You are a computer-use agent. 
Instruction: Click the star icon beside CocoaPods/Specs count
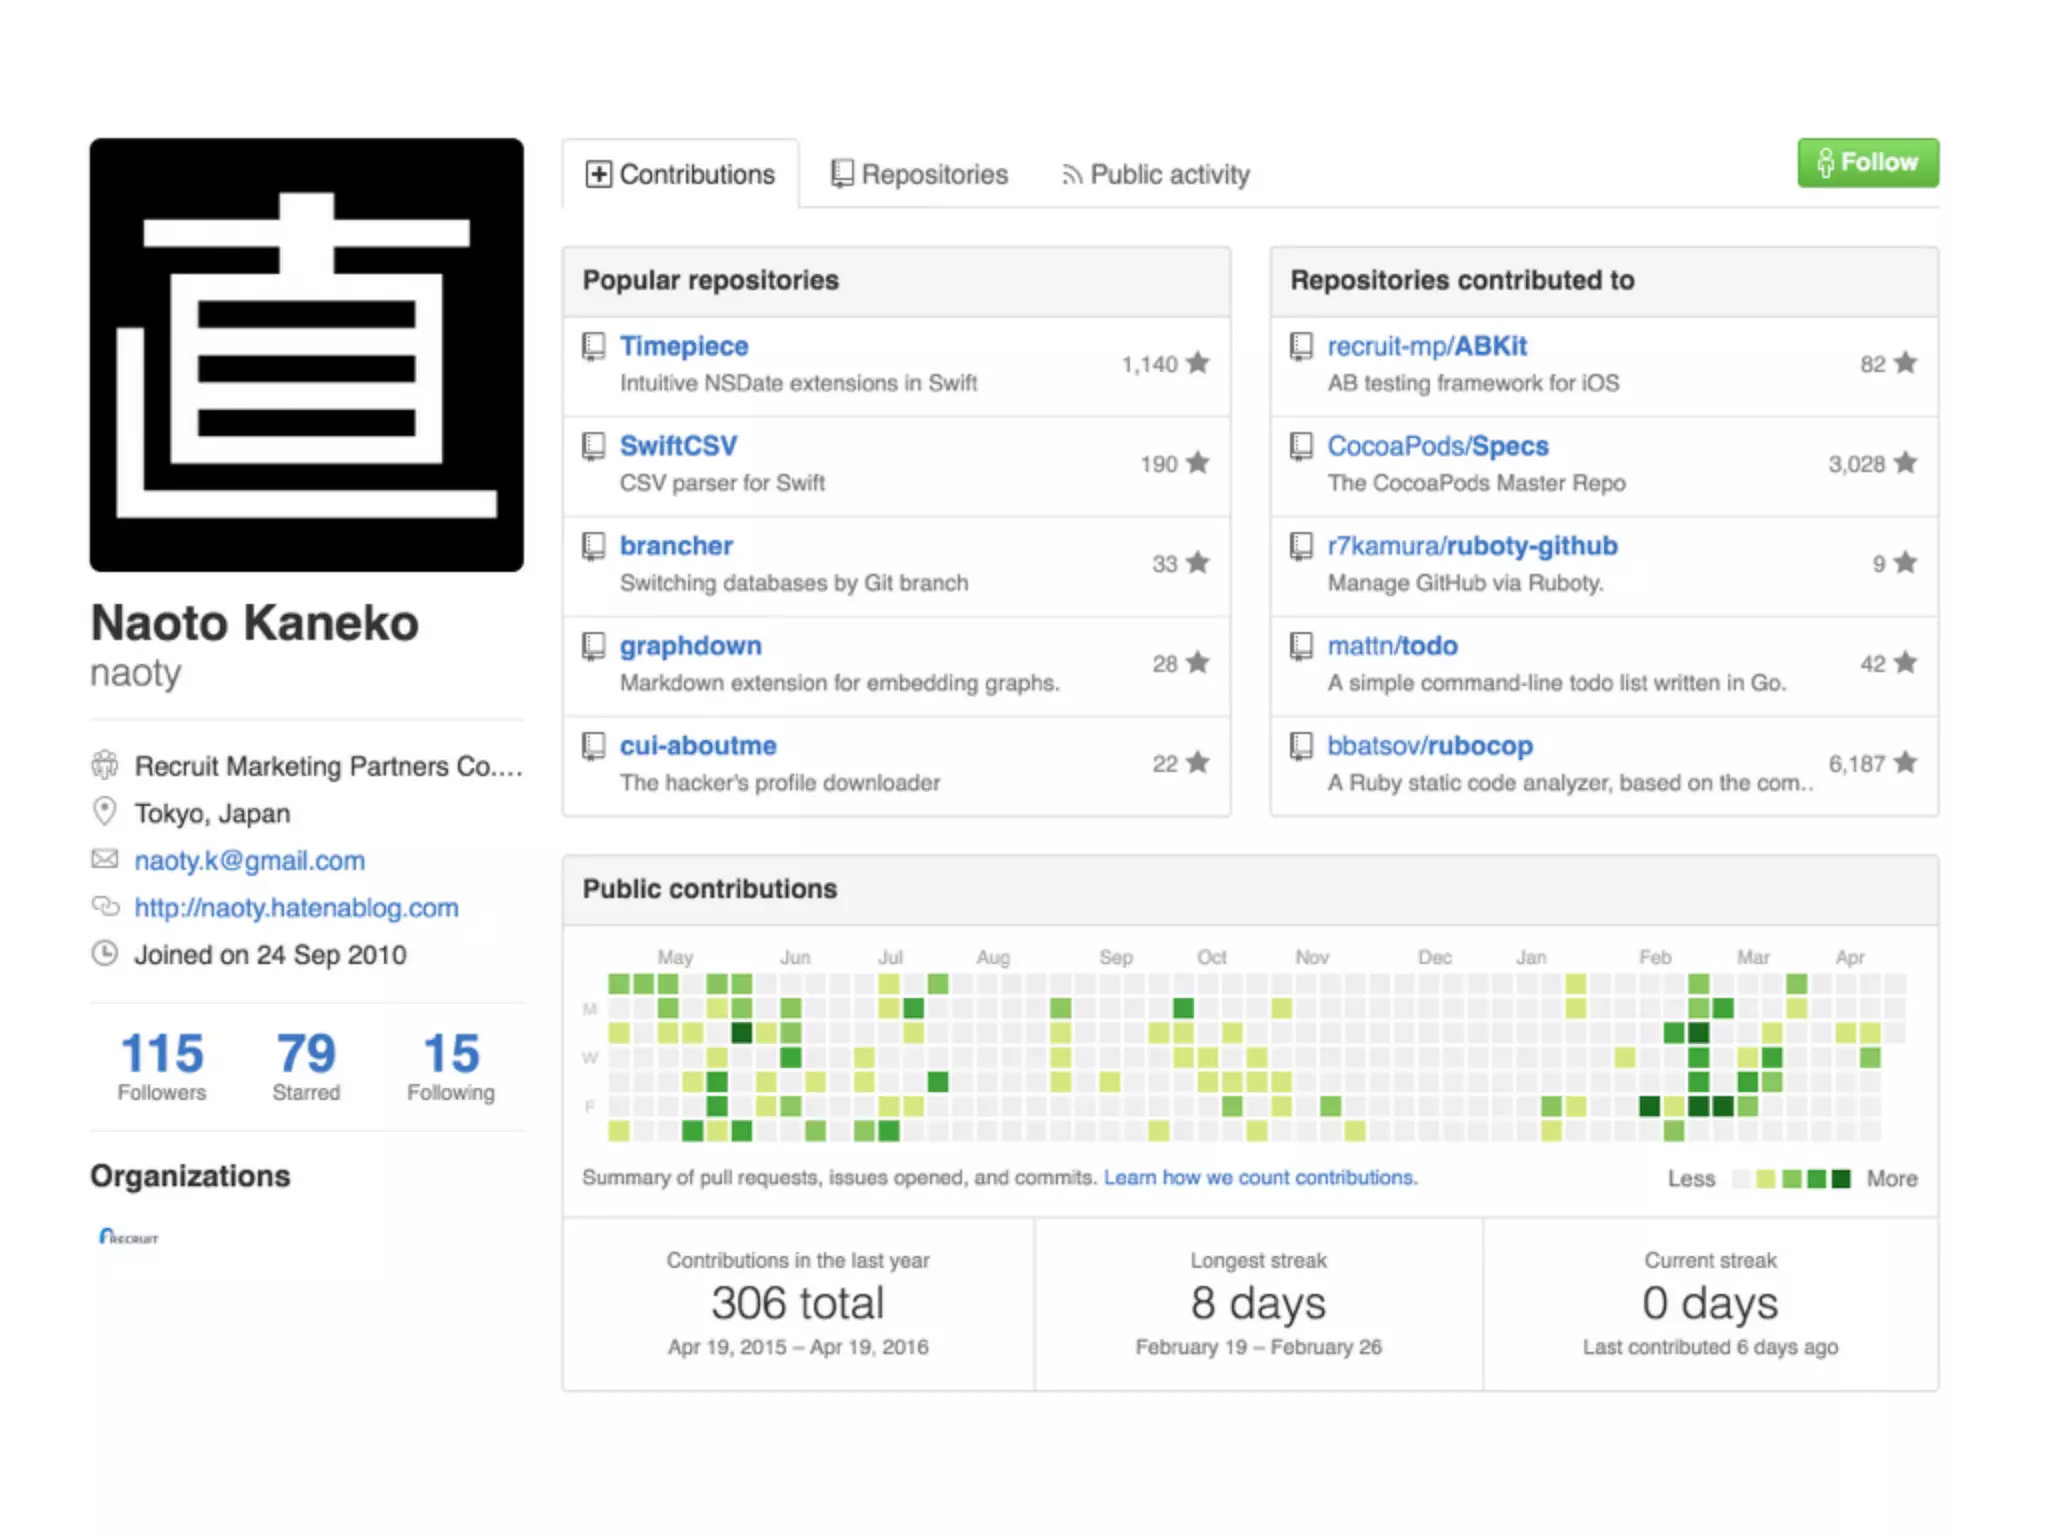pos(1906,463)
